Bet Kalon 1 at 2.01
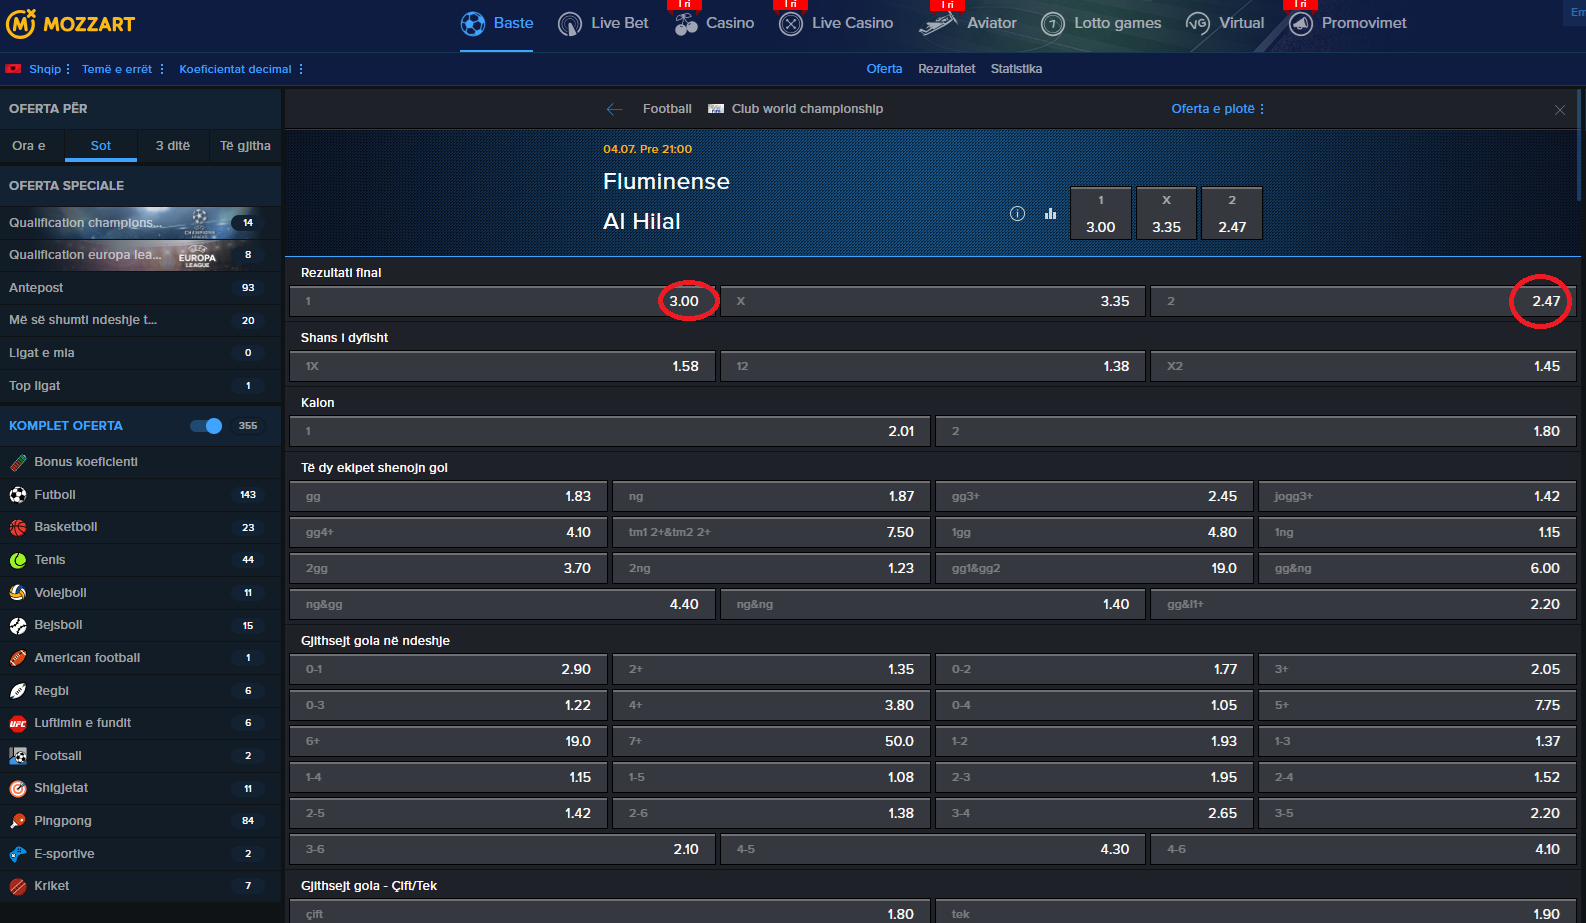Screen dimensions: 1586x923 [x=610, y=431]
